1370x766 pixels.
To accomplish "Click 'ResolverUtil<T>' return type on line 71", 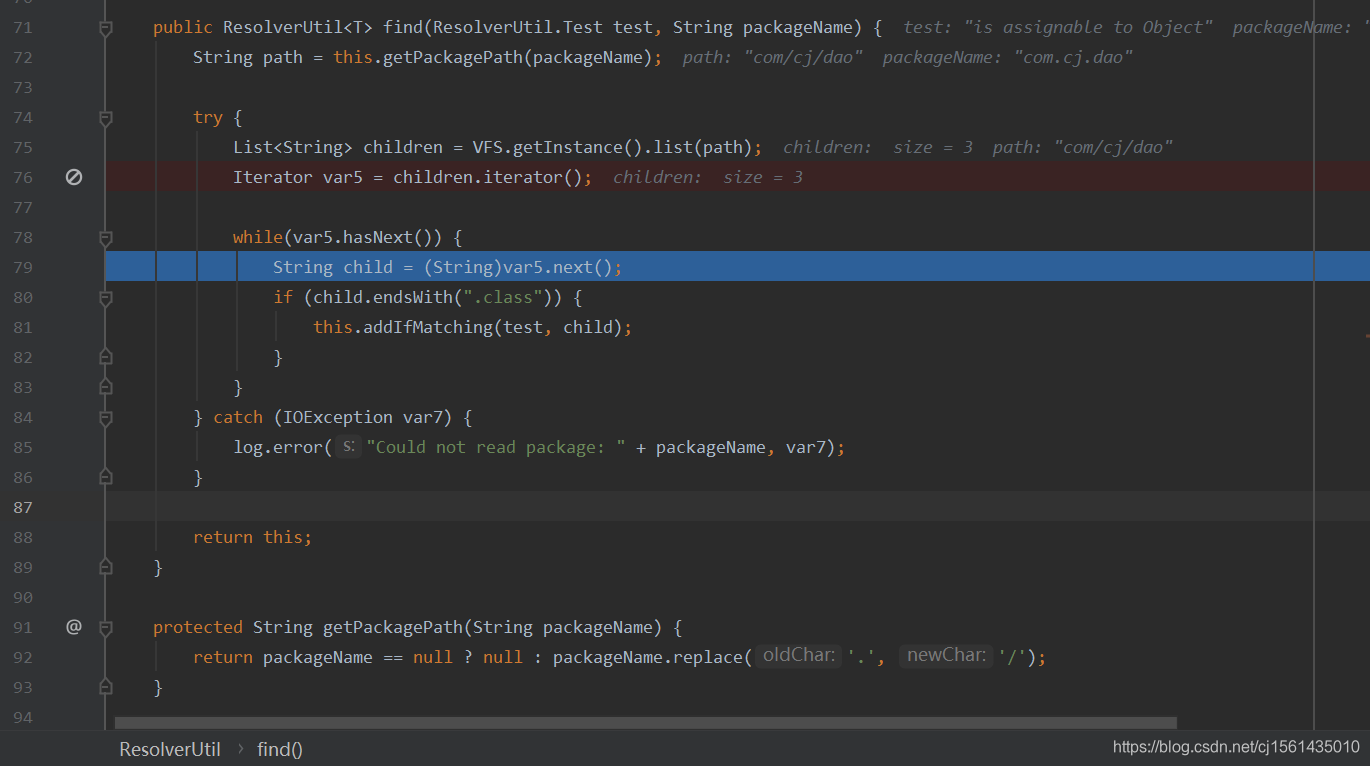I will click(x=298, y=27).
